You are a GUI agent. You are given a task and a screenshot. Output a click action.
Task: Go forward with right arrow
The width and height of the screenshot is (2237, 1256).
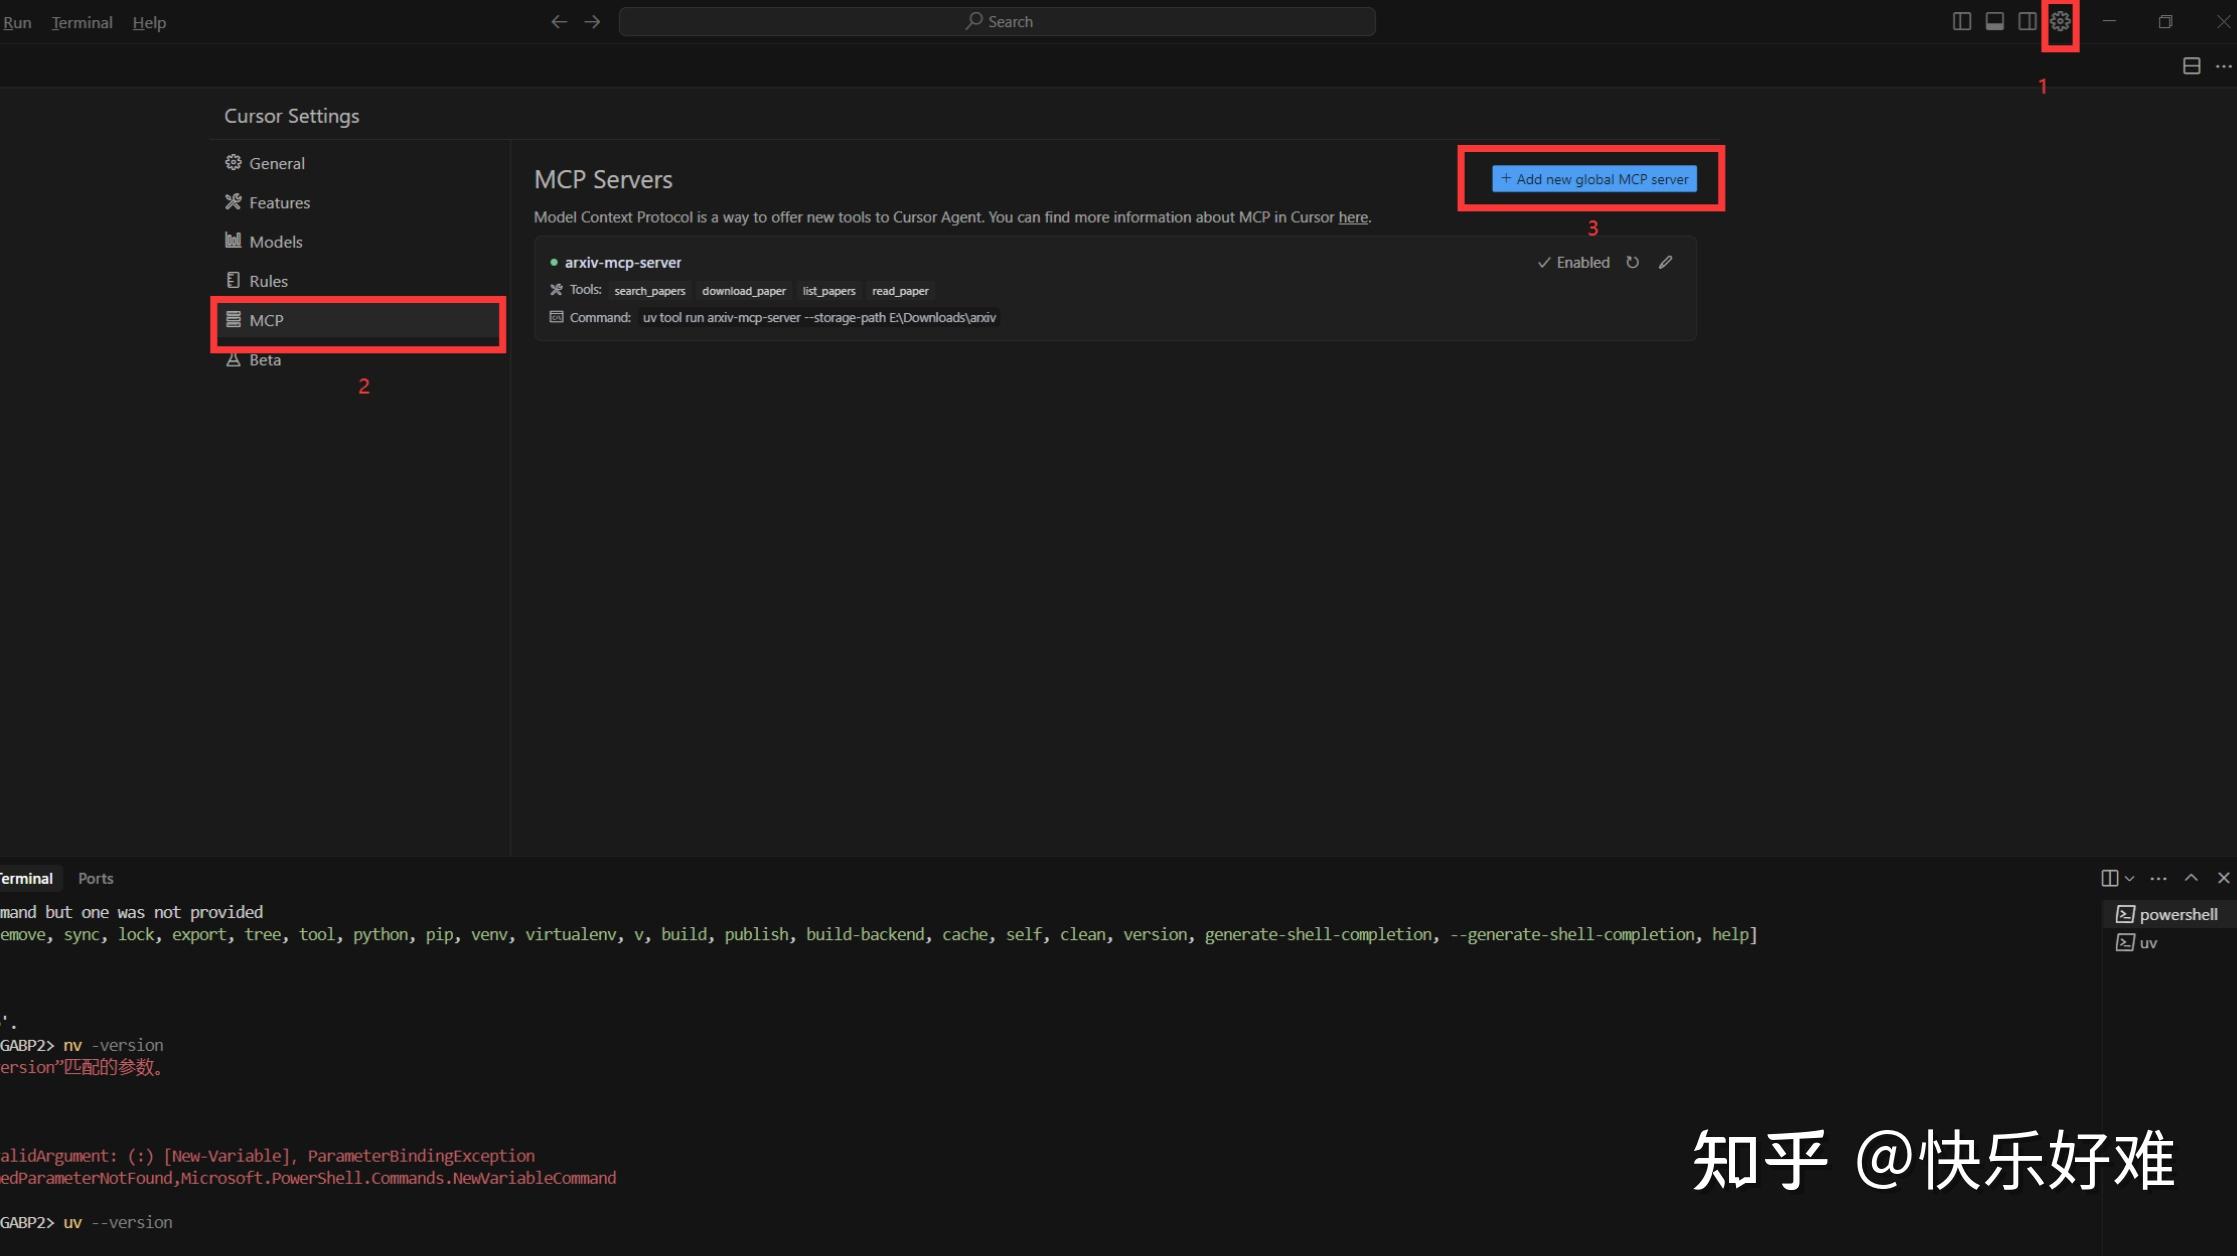[x=592, y=21]
